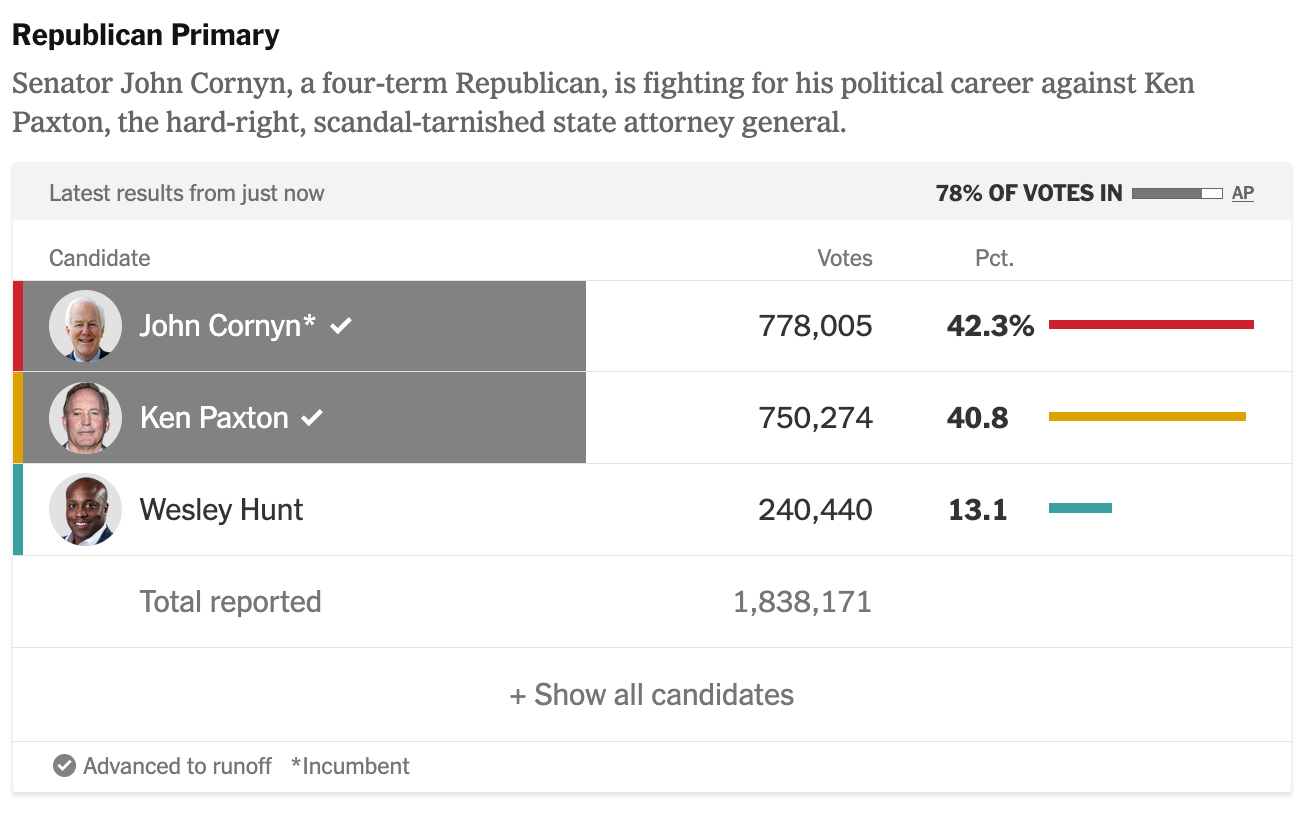
Task: Click the Wesley Hunt candidate name
Action: (221, 510)
